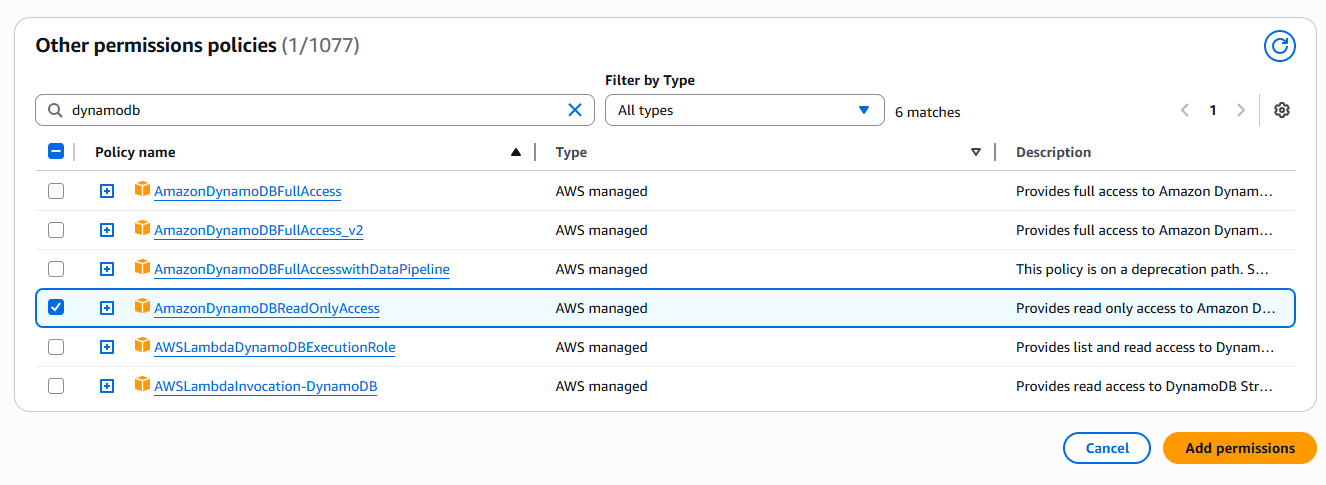Open the Filter by Type dropdown
This screenshot has height=485, width=1326.
745,110
